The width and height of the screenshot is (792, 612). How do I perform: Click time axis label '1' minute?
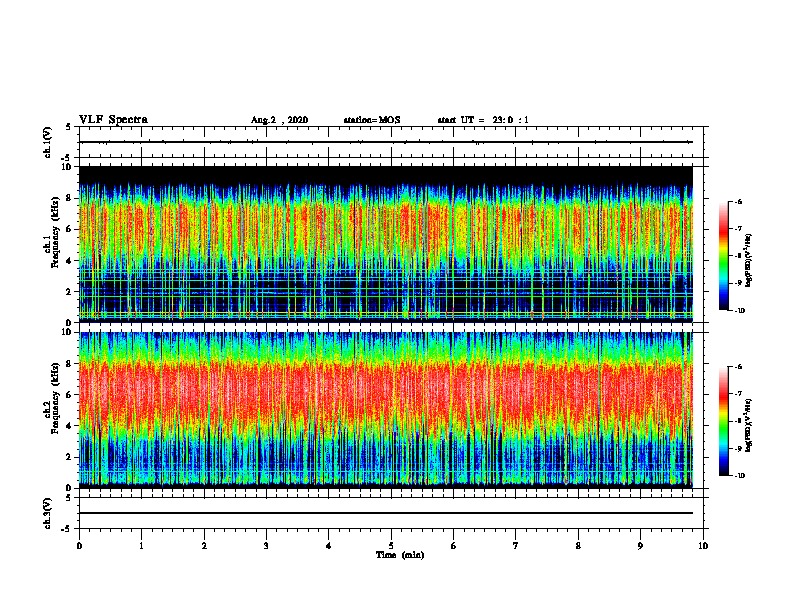141,546
